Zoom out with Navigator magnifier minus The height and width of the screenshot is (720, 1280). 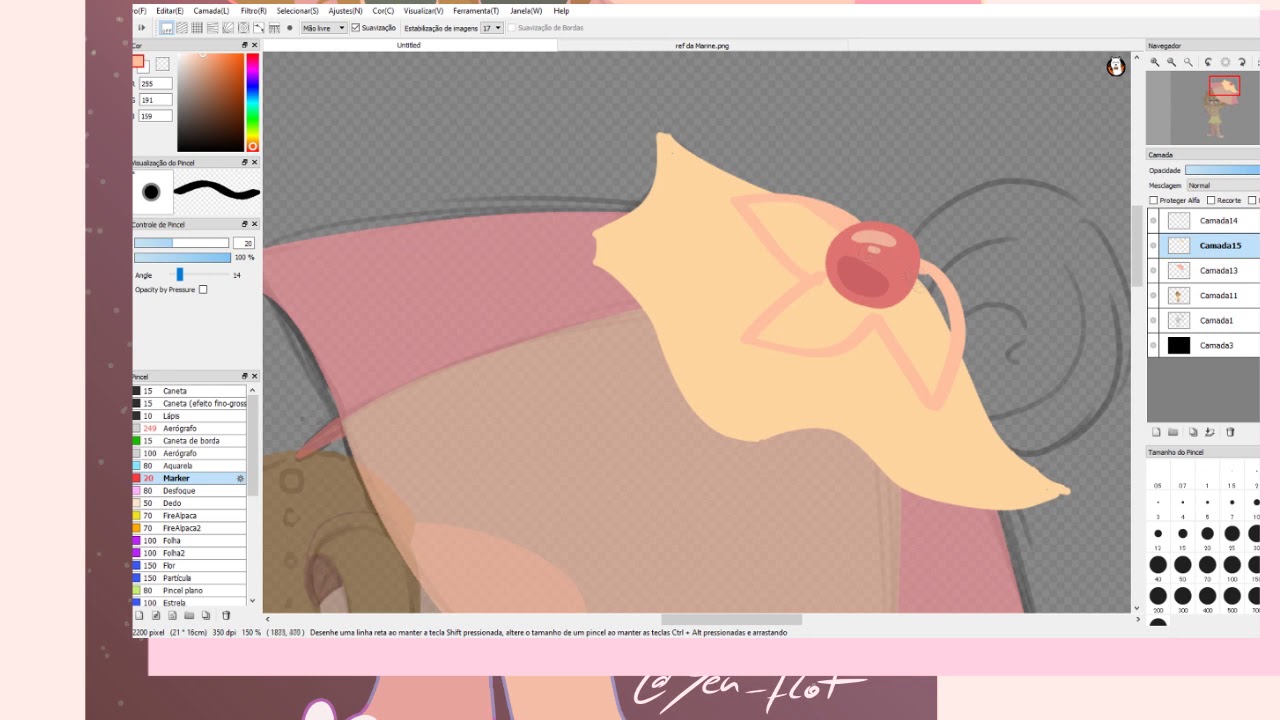point(1171,62)
